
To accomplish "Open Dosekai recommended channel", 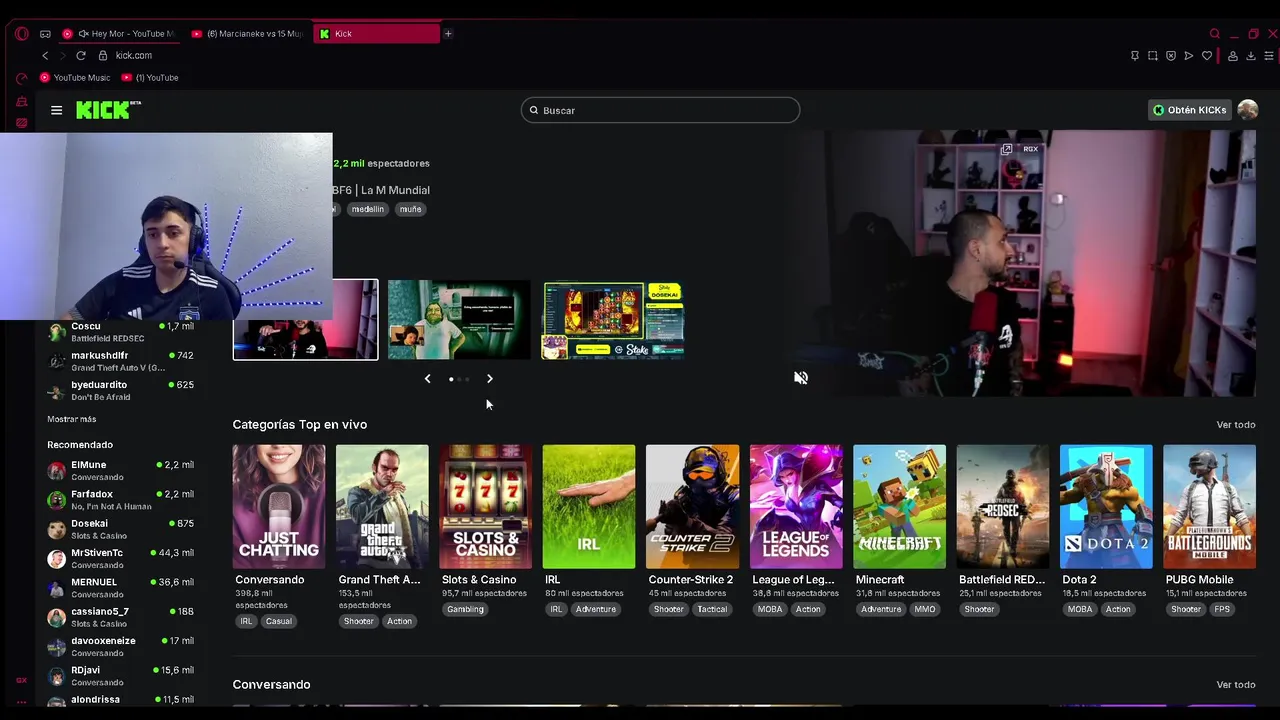I will coord(120,529).
